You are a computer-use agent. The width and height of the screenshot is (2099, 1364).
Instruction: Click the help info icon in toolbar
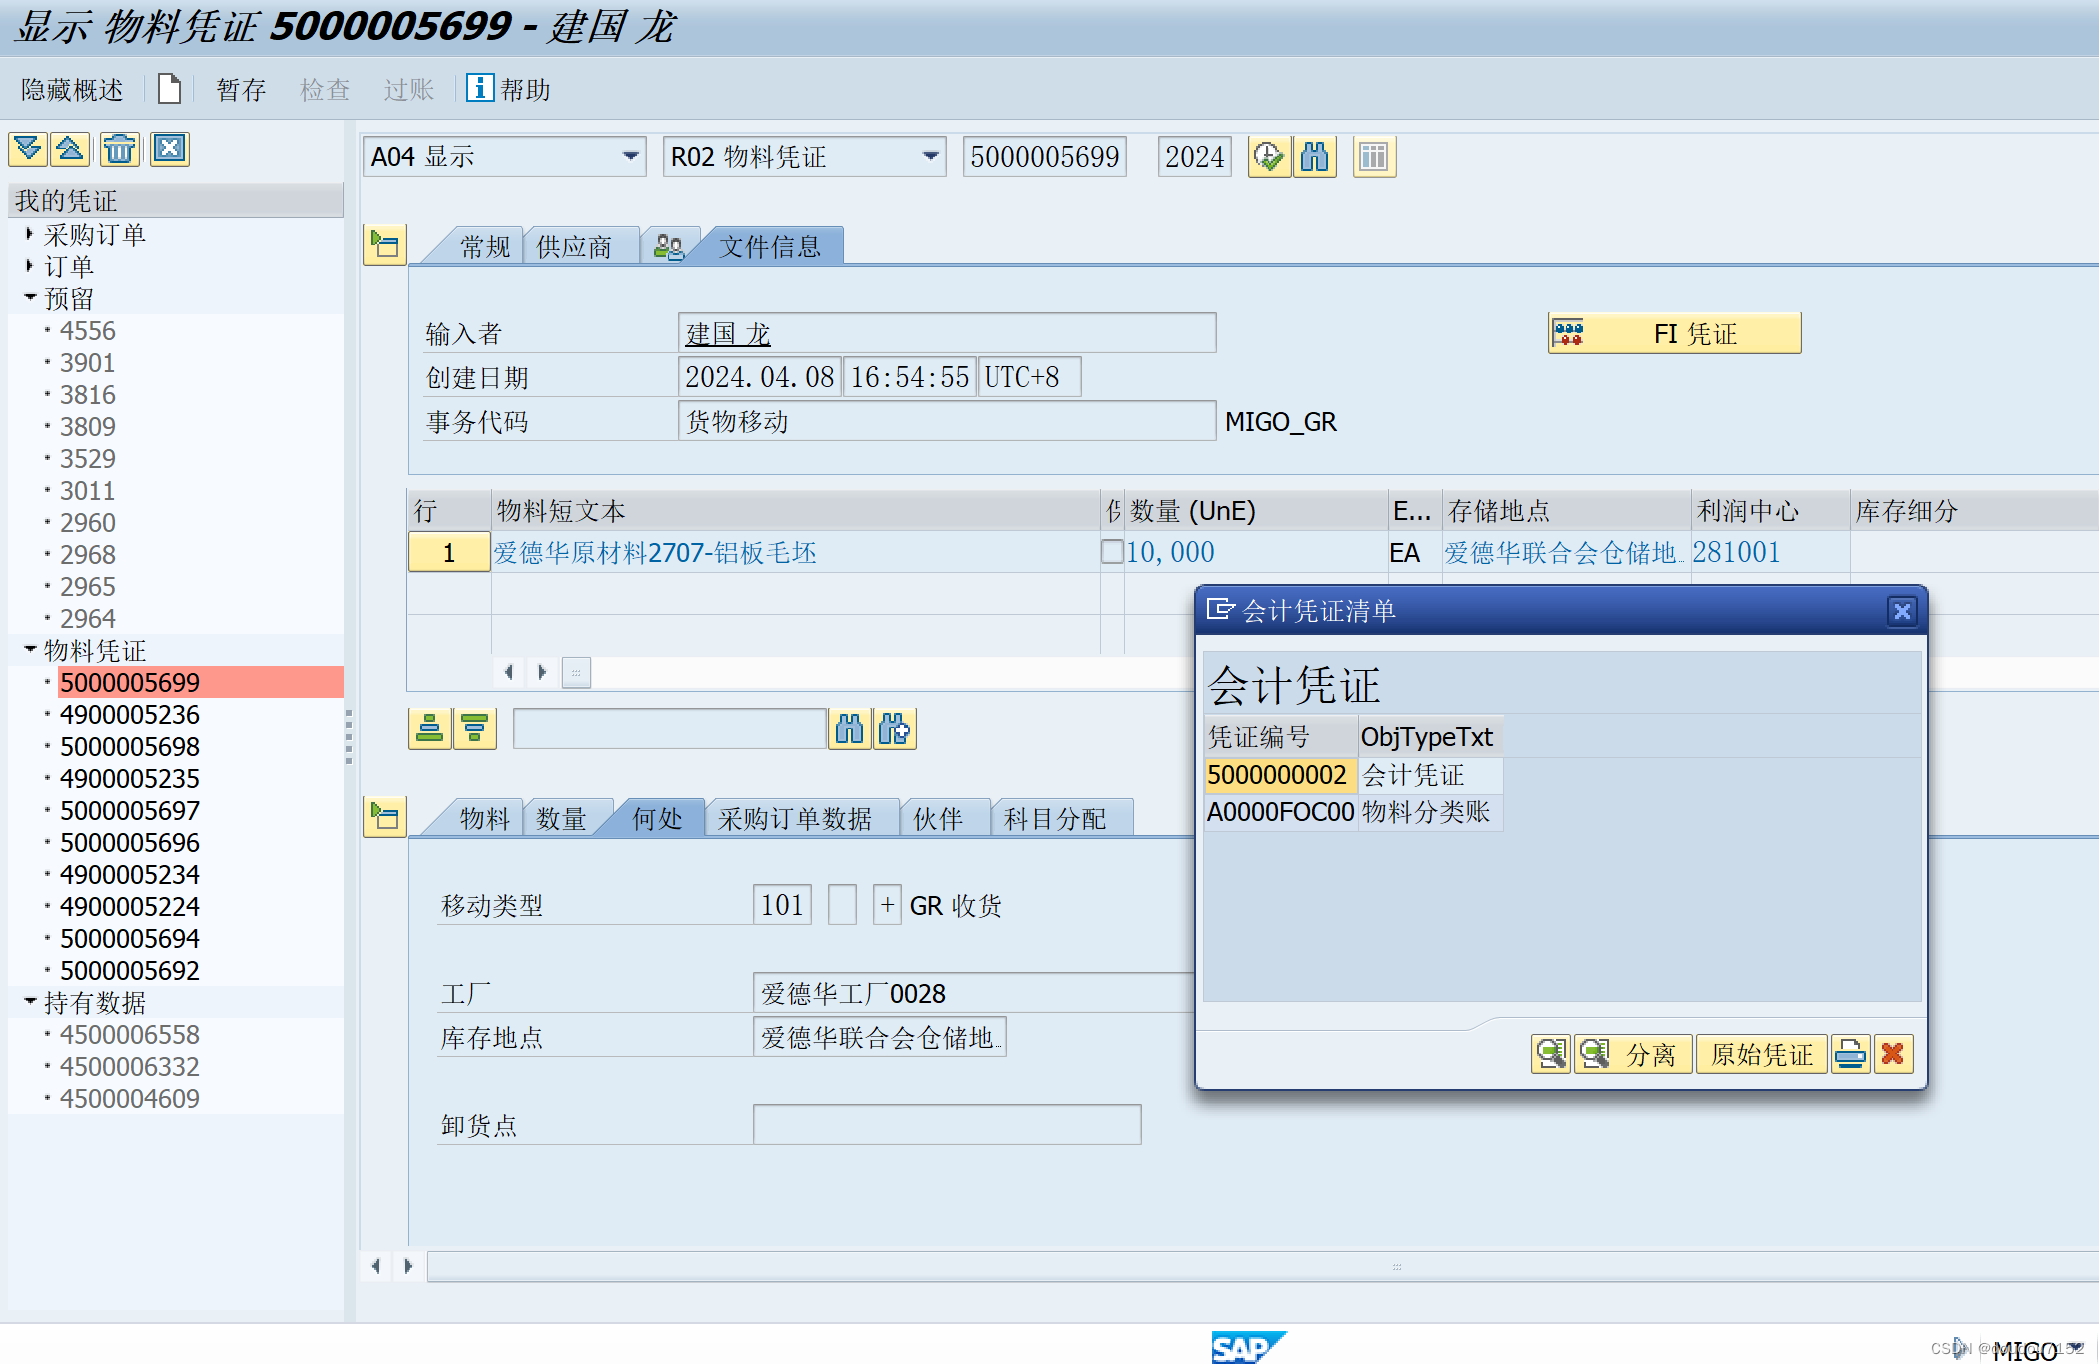[x=480, y=88]
